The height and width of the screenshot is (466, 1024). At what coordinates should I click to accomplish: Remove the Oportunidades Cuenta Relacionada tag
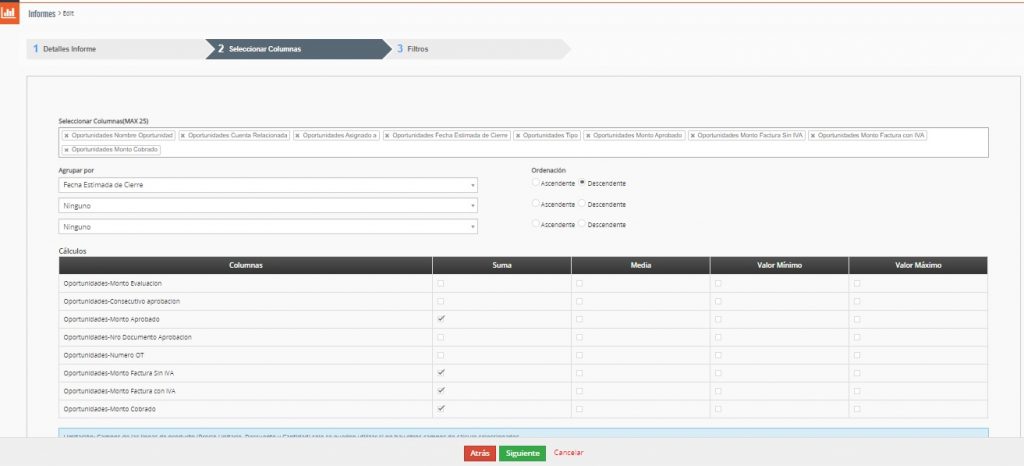183,135
